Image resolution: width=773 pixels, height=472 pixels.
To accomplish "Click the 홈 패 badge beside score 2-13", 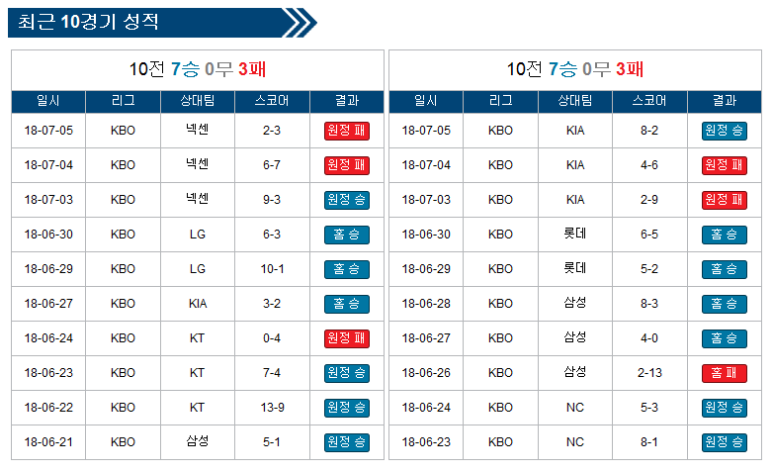I will point(724,373).
